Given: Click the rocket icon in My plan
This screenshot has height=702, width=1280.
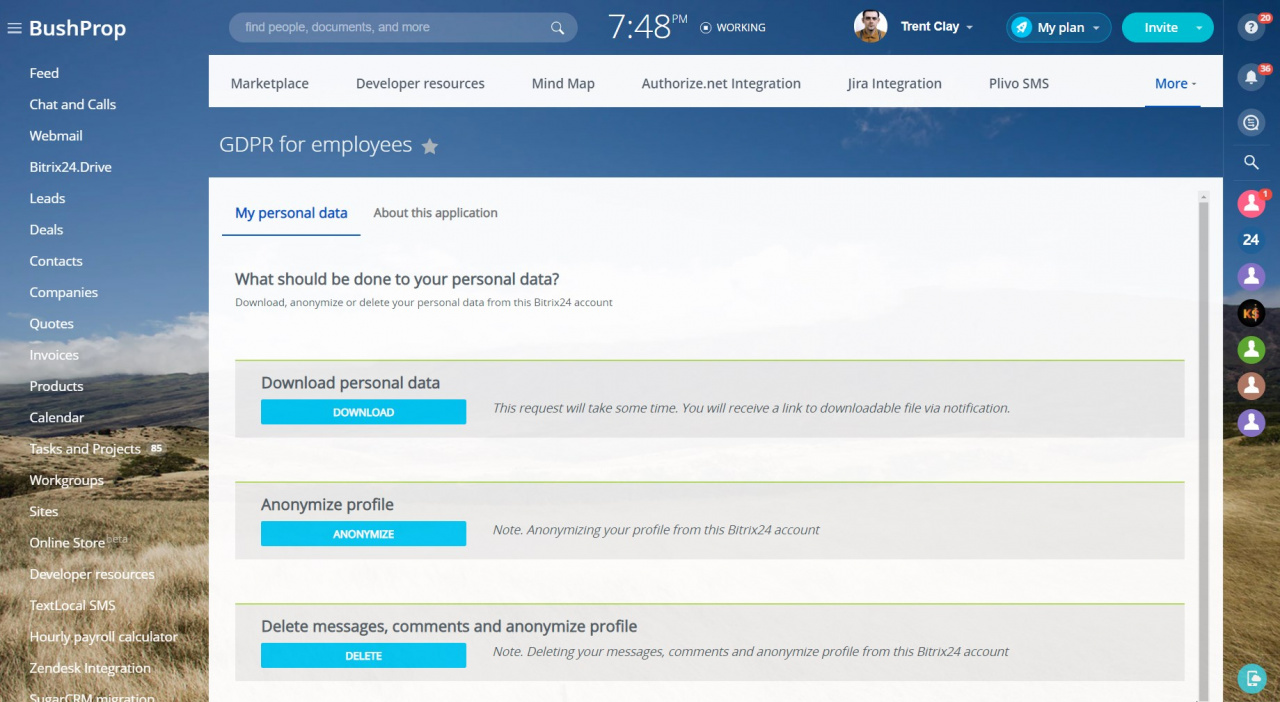Looking at the screenshot, I should [1021, 28].
